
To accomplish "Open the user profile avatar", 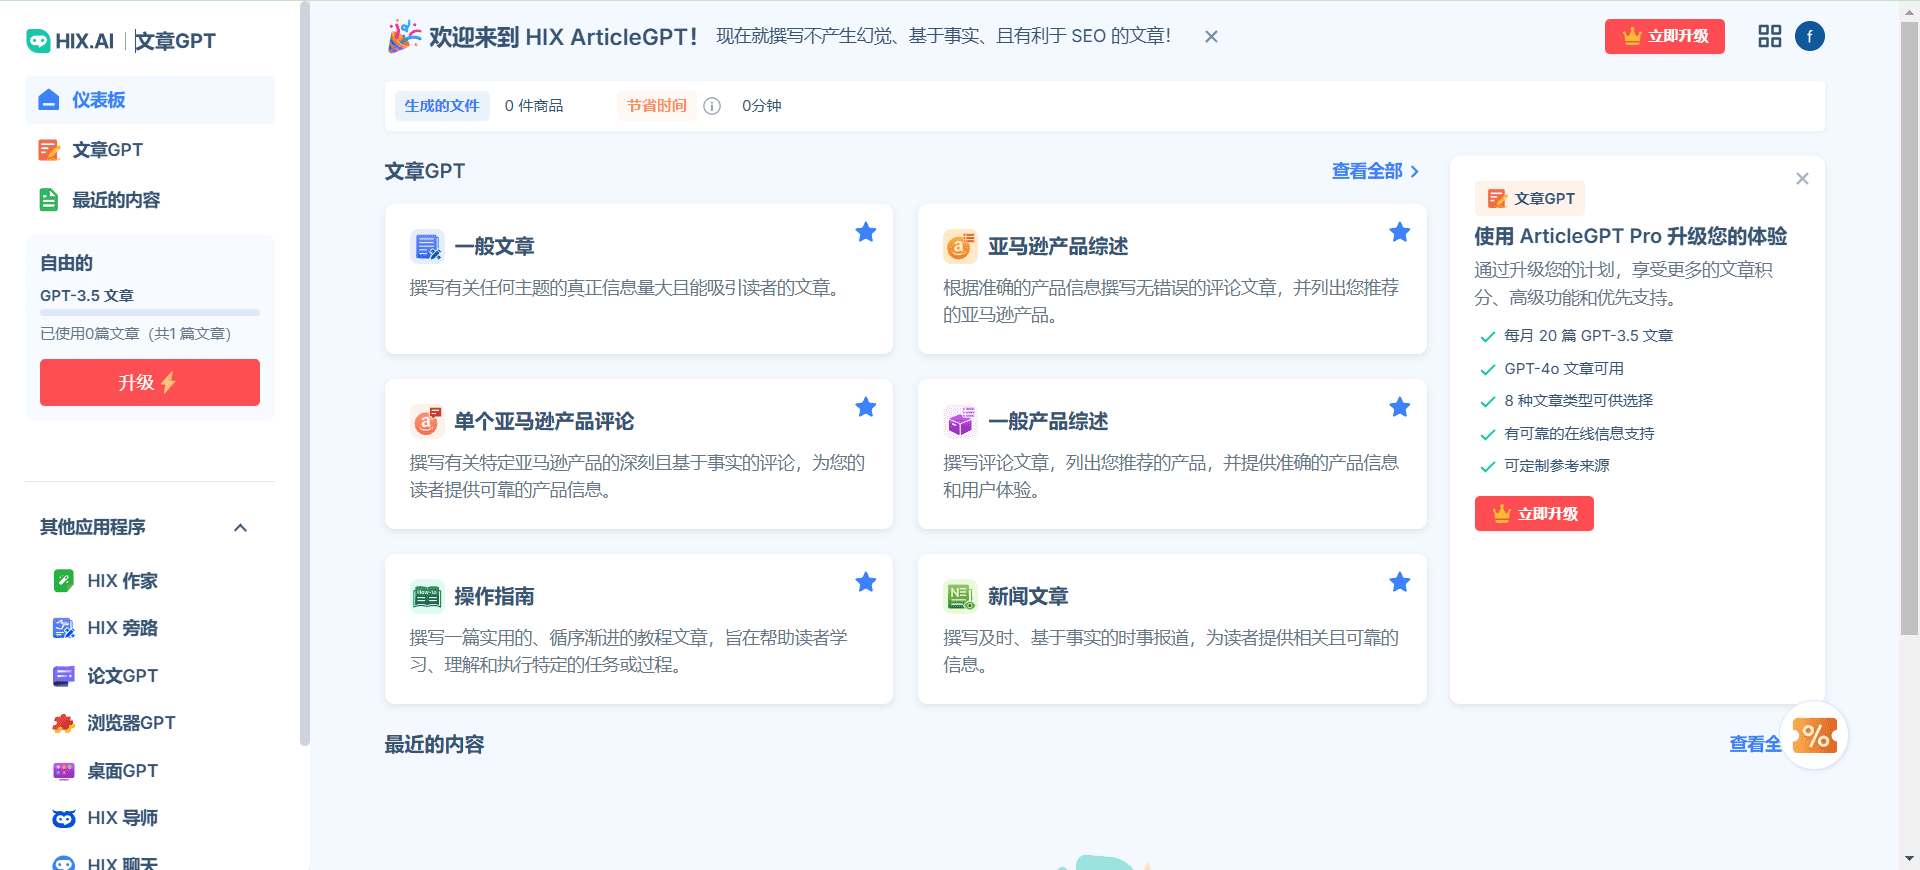I will pos(1810,36).
